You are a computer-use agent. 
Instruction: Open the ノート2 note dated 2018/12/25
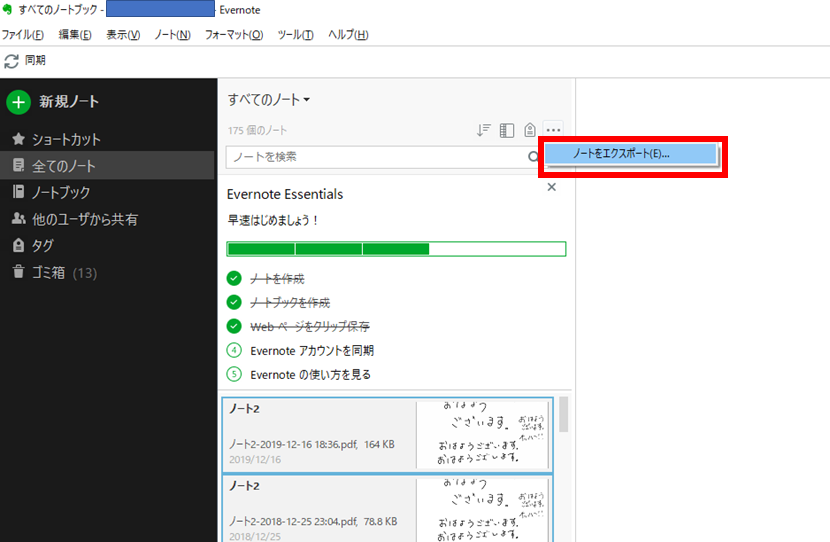click(387, 509)
